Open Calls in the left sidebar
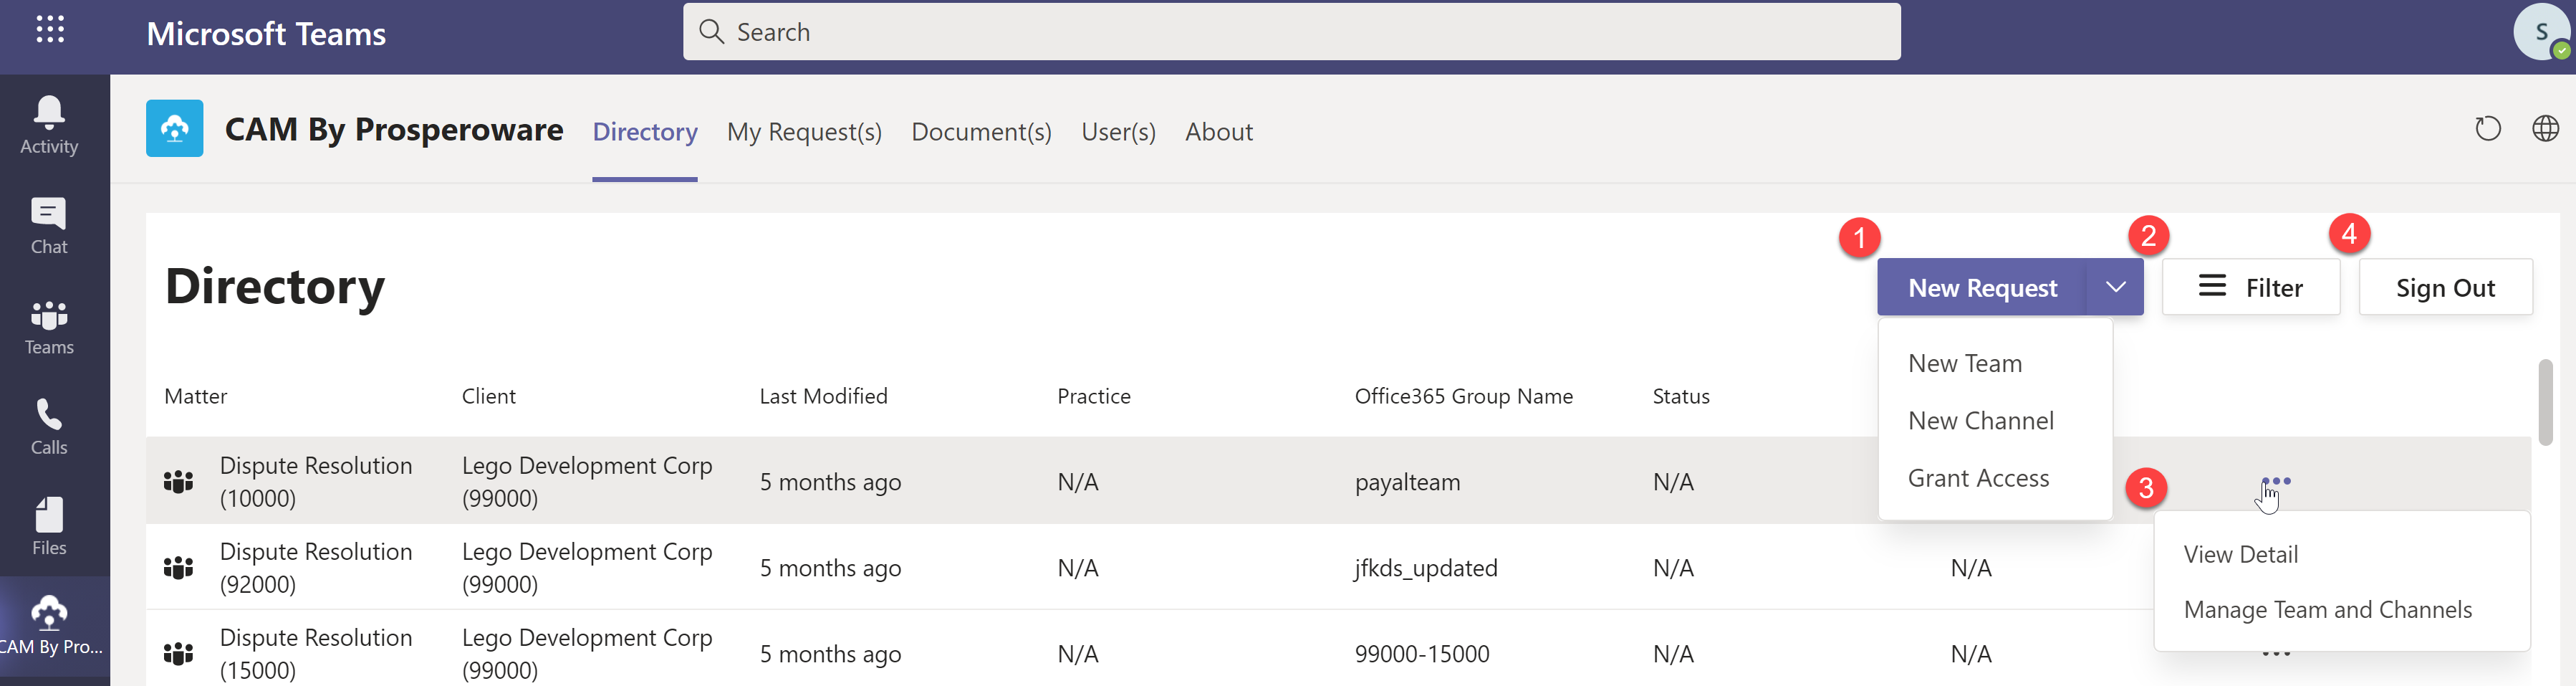 (49, 428)
